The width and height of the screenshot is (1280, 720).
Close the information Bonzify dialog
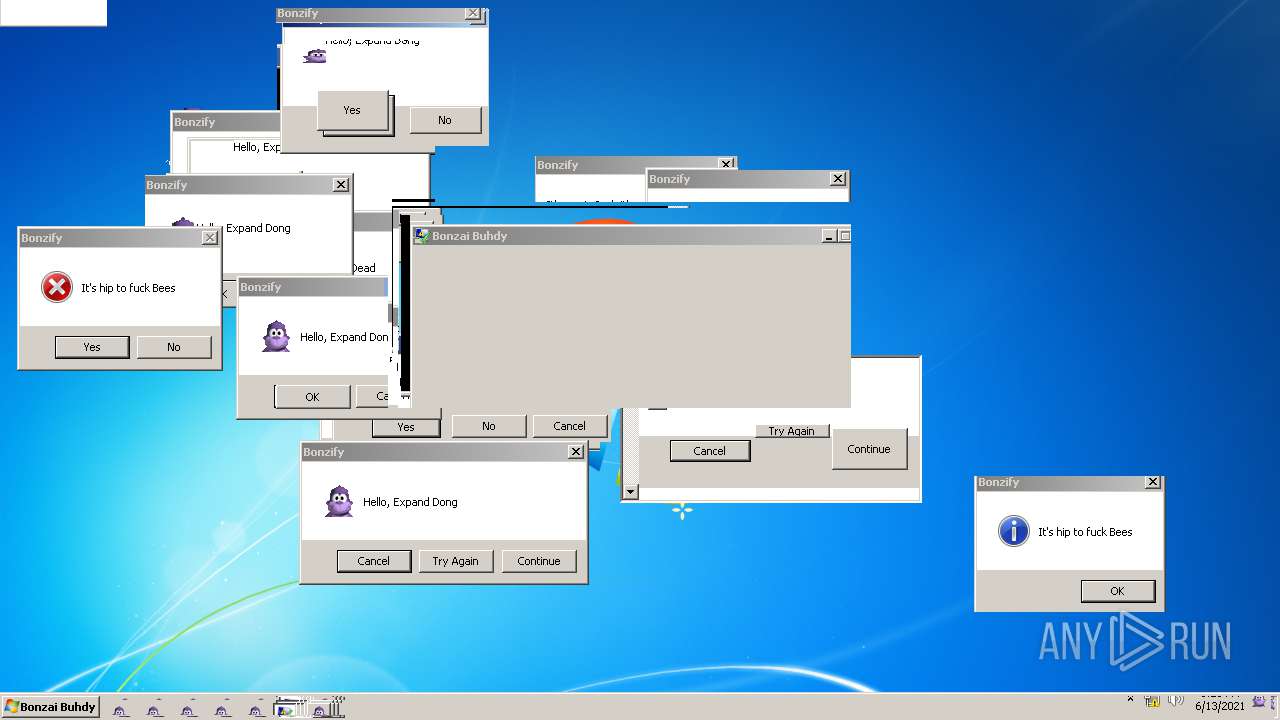click(x=1153, y=482)
